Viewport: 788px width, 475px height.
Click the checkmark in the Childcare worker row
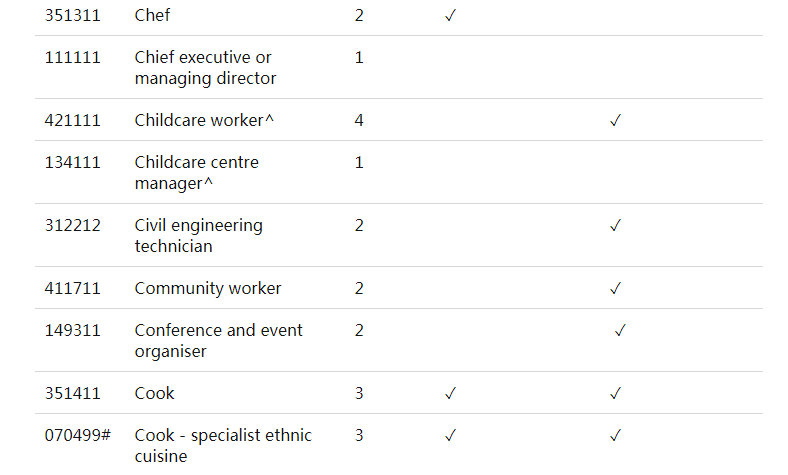pos(615,121)
